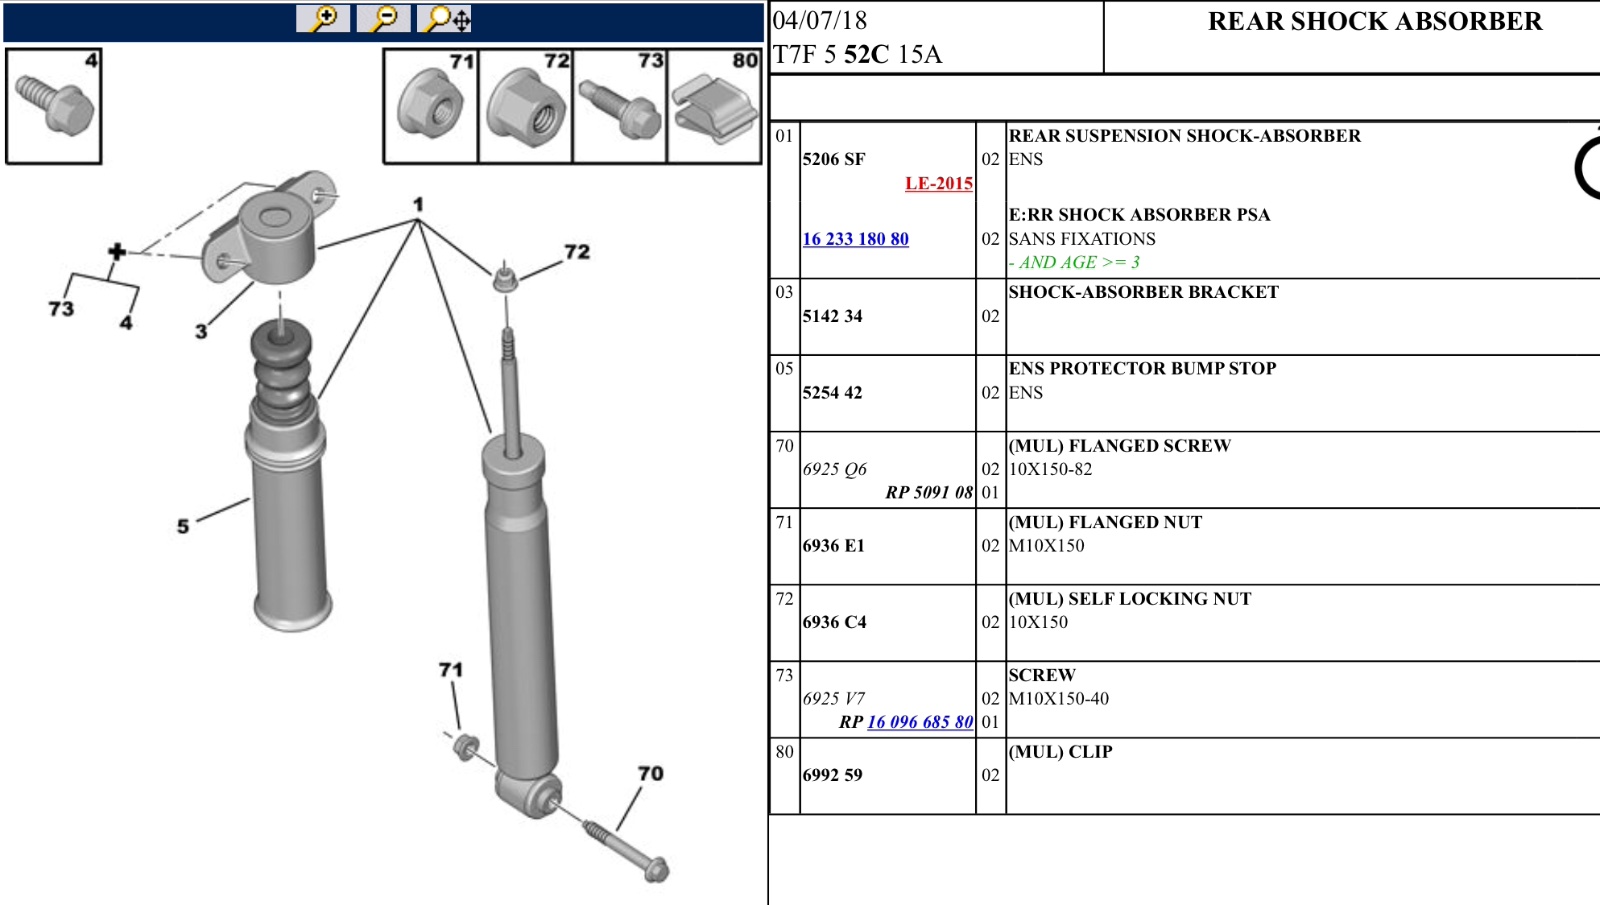
Task: Select callout 71 near the lower nut in diagram
Action: click(x=451, y=669)
